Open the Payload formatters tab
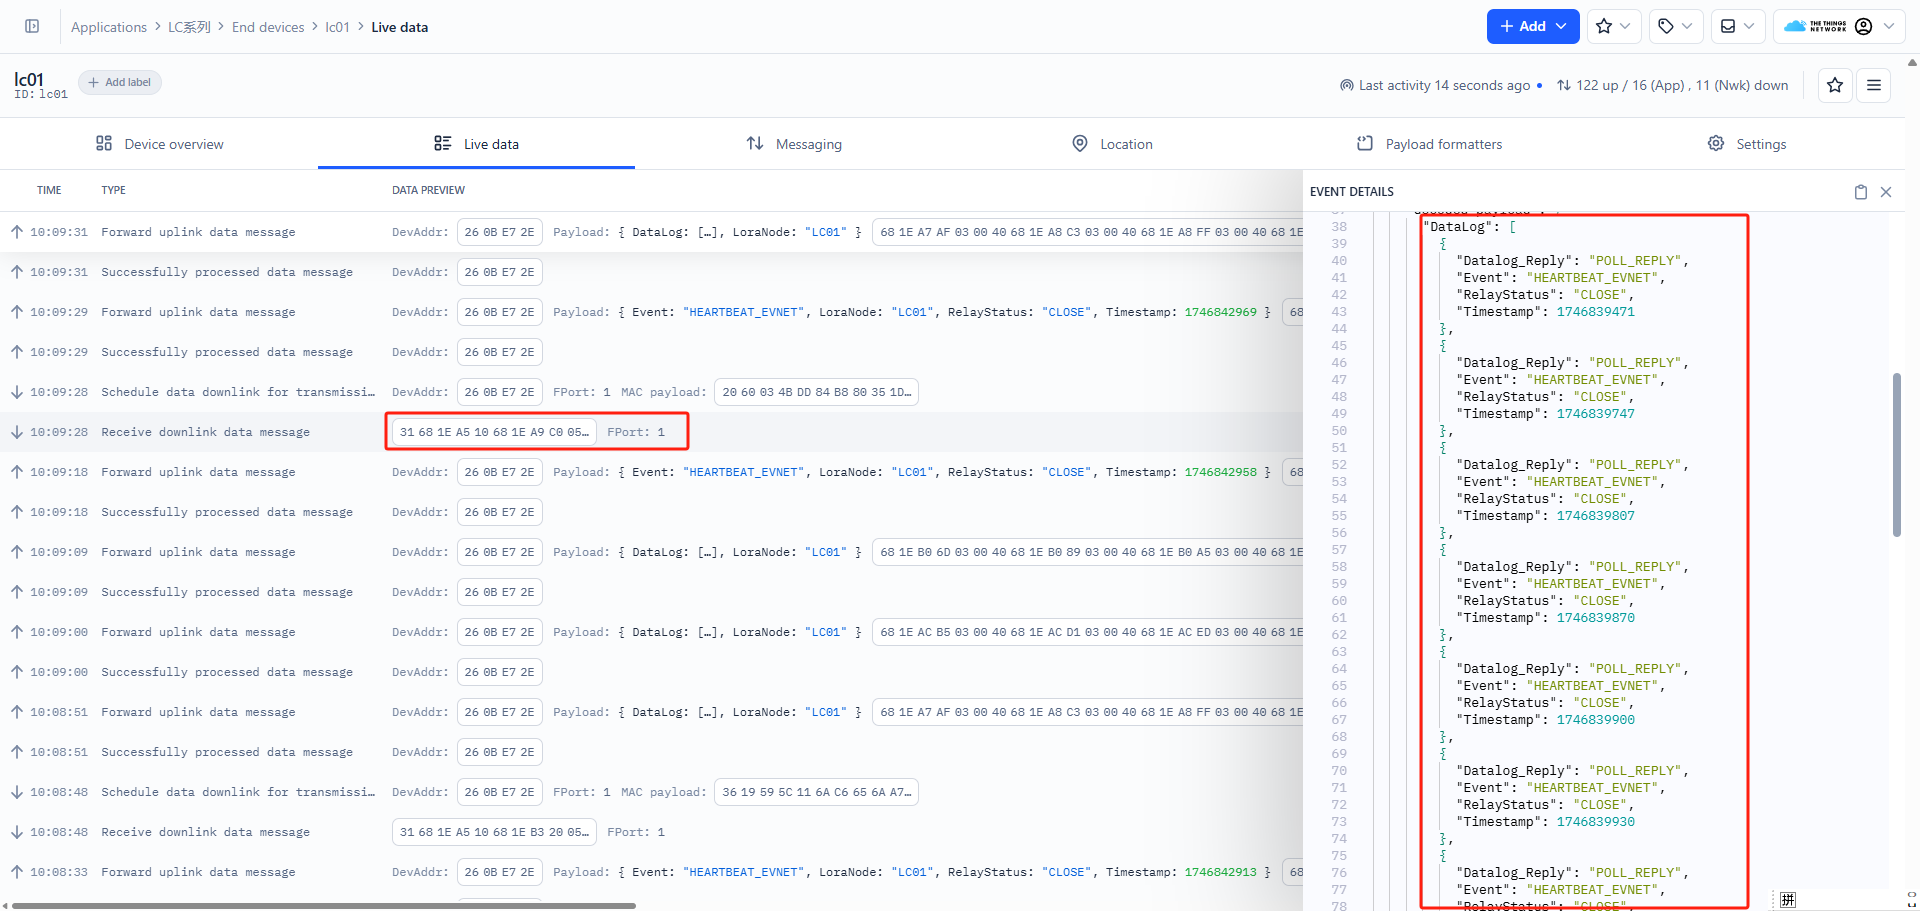1920x911 pixels. coord(1429,144)
